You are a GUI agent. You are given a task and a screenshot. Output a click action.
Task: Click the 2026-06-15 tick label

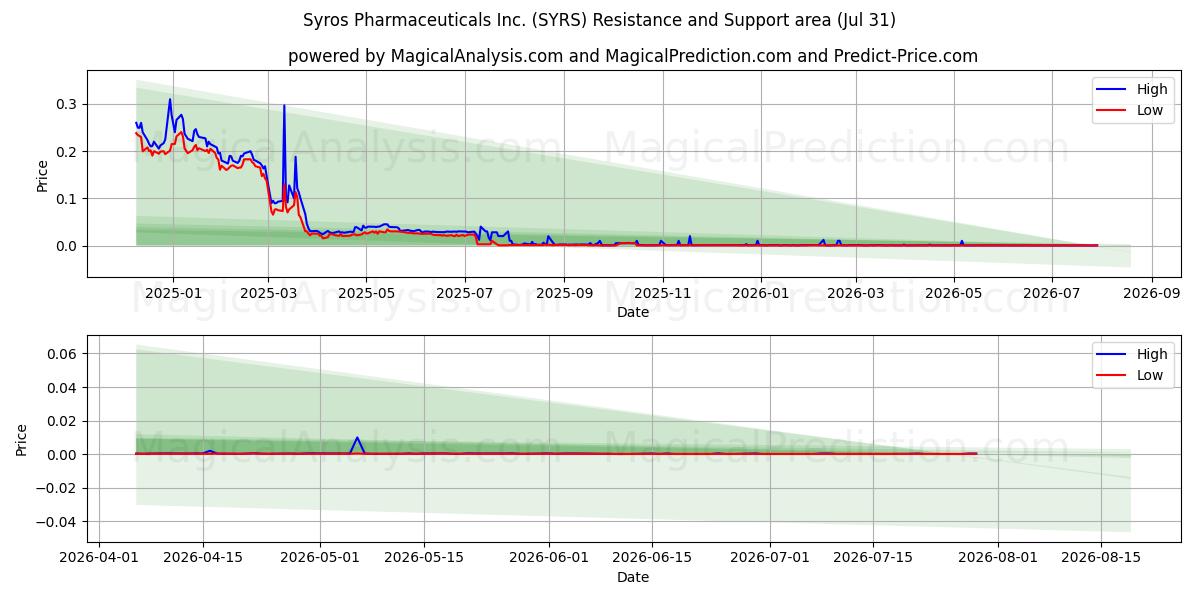click(653, 558)
